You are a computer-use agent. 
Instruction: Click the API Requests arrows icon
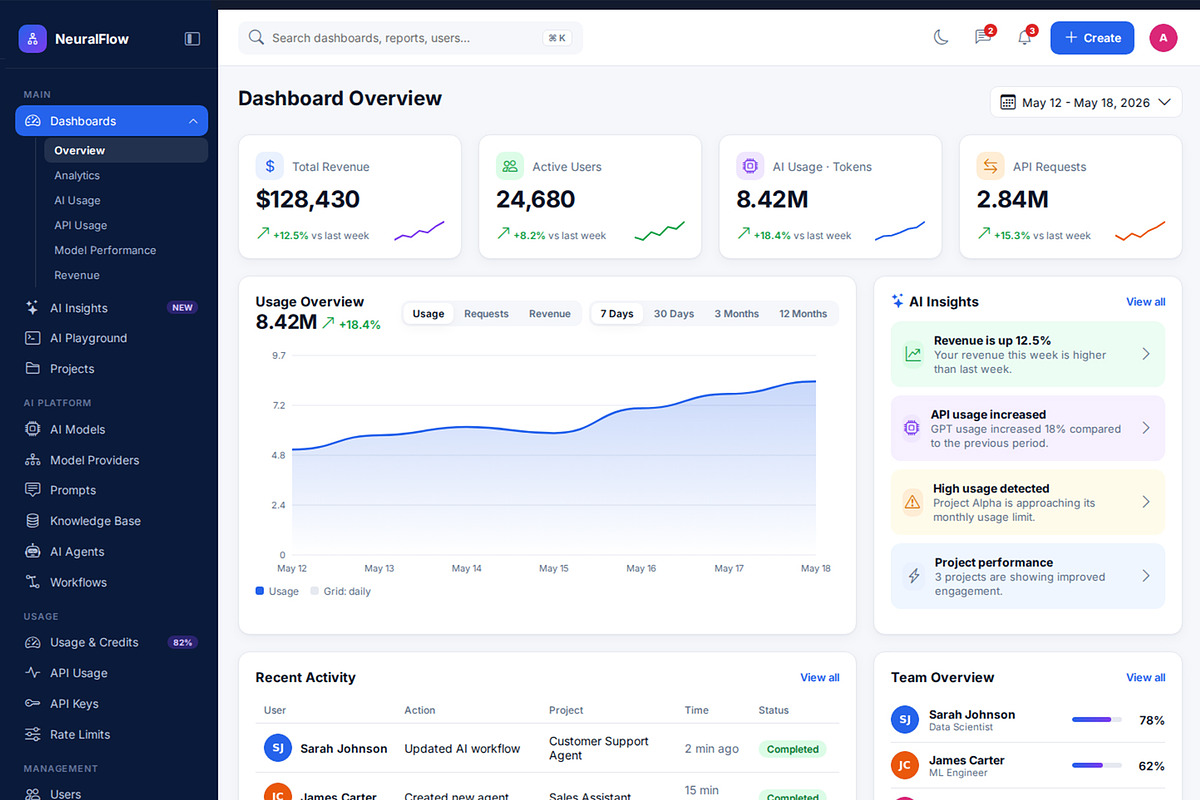click(990, 166)
